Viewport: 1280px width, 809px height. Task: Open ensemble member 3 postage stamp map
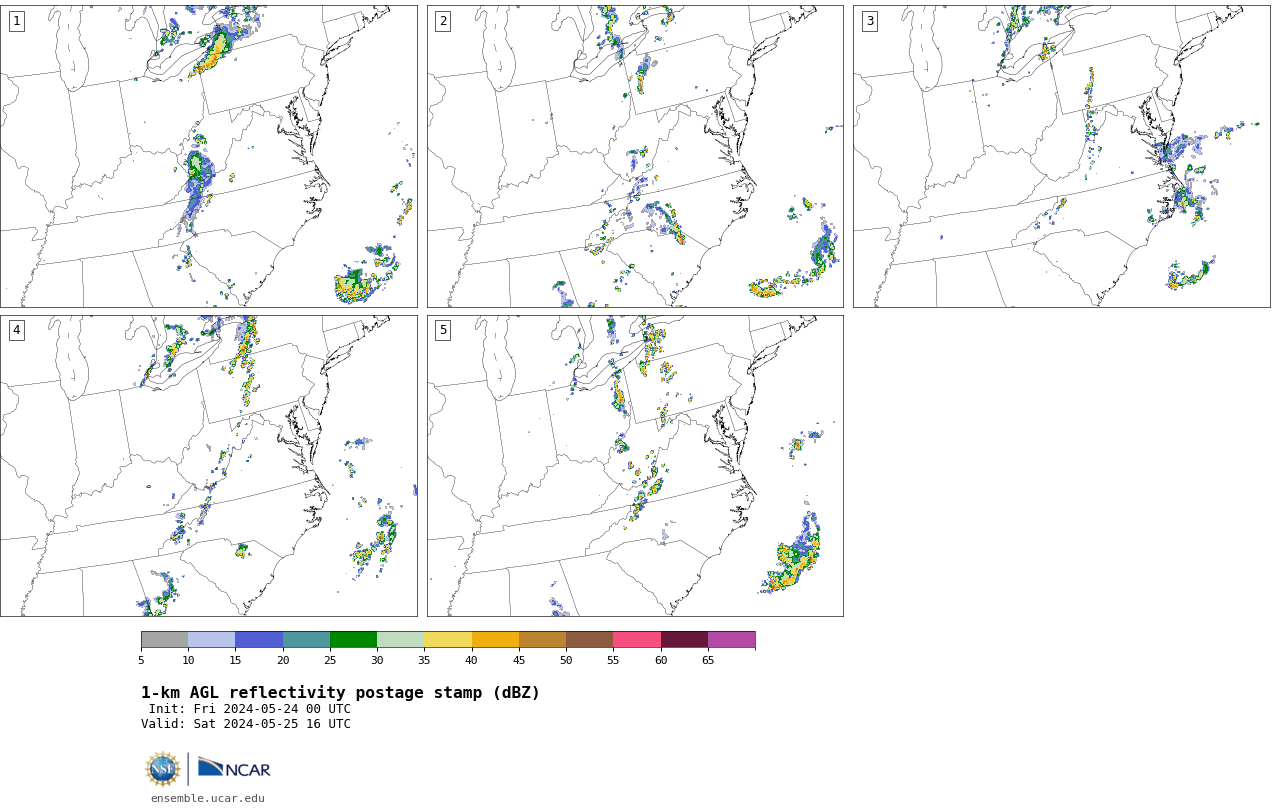tap(1061, 156)
